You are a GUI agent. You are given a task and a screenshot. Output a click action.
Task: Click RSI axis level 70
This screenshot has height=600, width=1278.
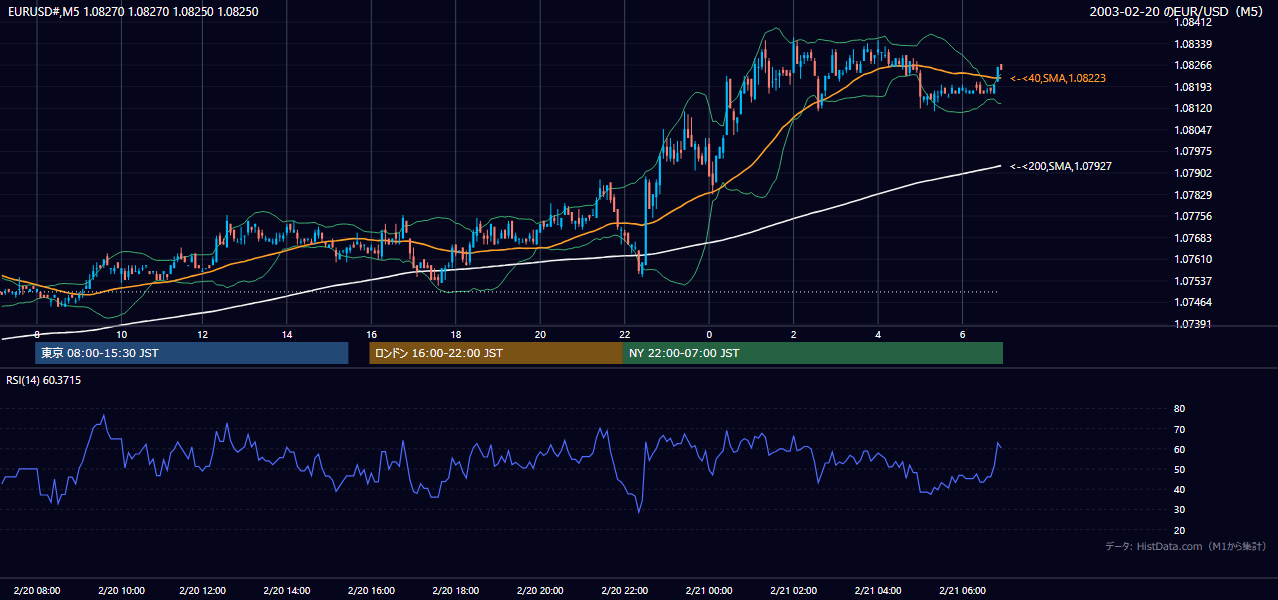coord(1179,429)
